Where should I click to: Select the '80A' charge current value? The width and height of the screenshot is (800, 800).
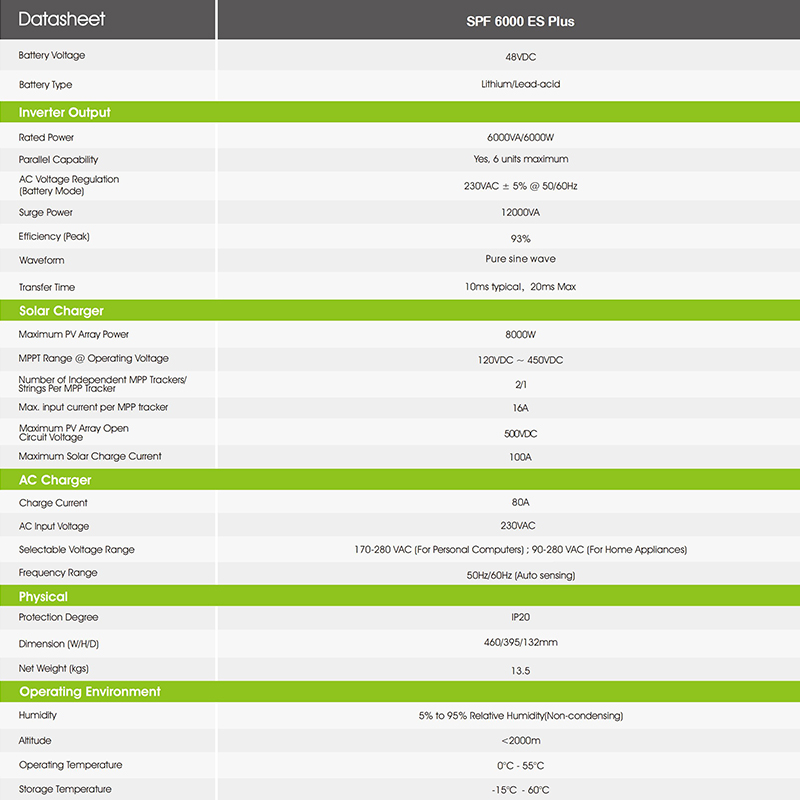coord(520,503)
